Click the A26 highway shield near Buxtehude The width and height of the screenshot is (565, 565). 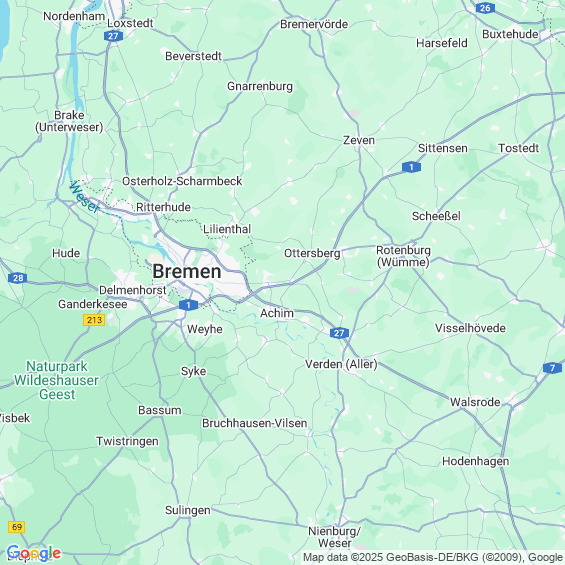pos(485,8)
